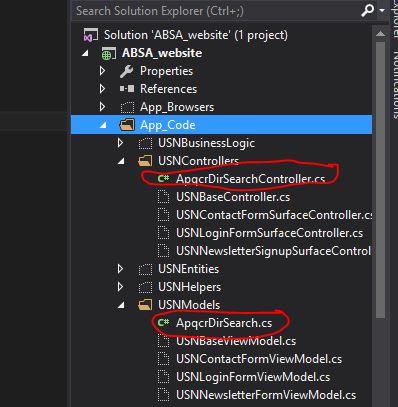Expand the USNHelpers folder

click(x=121, y=287)
